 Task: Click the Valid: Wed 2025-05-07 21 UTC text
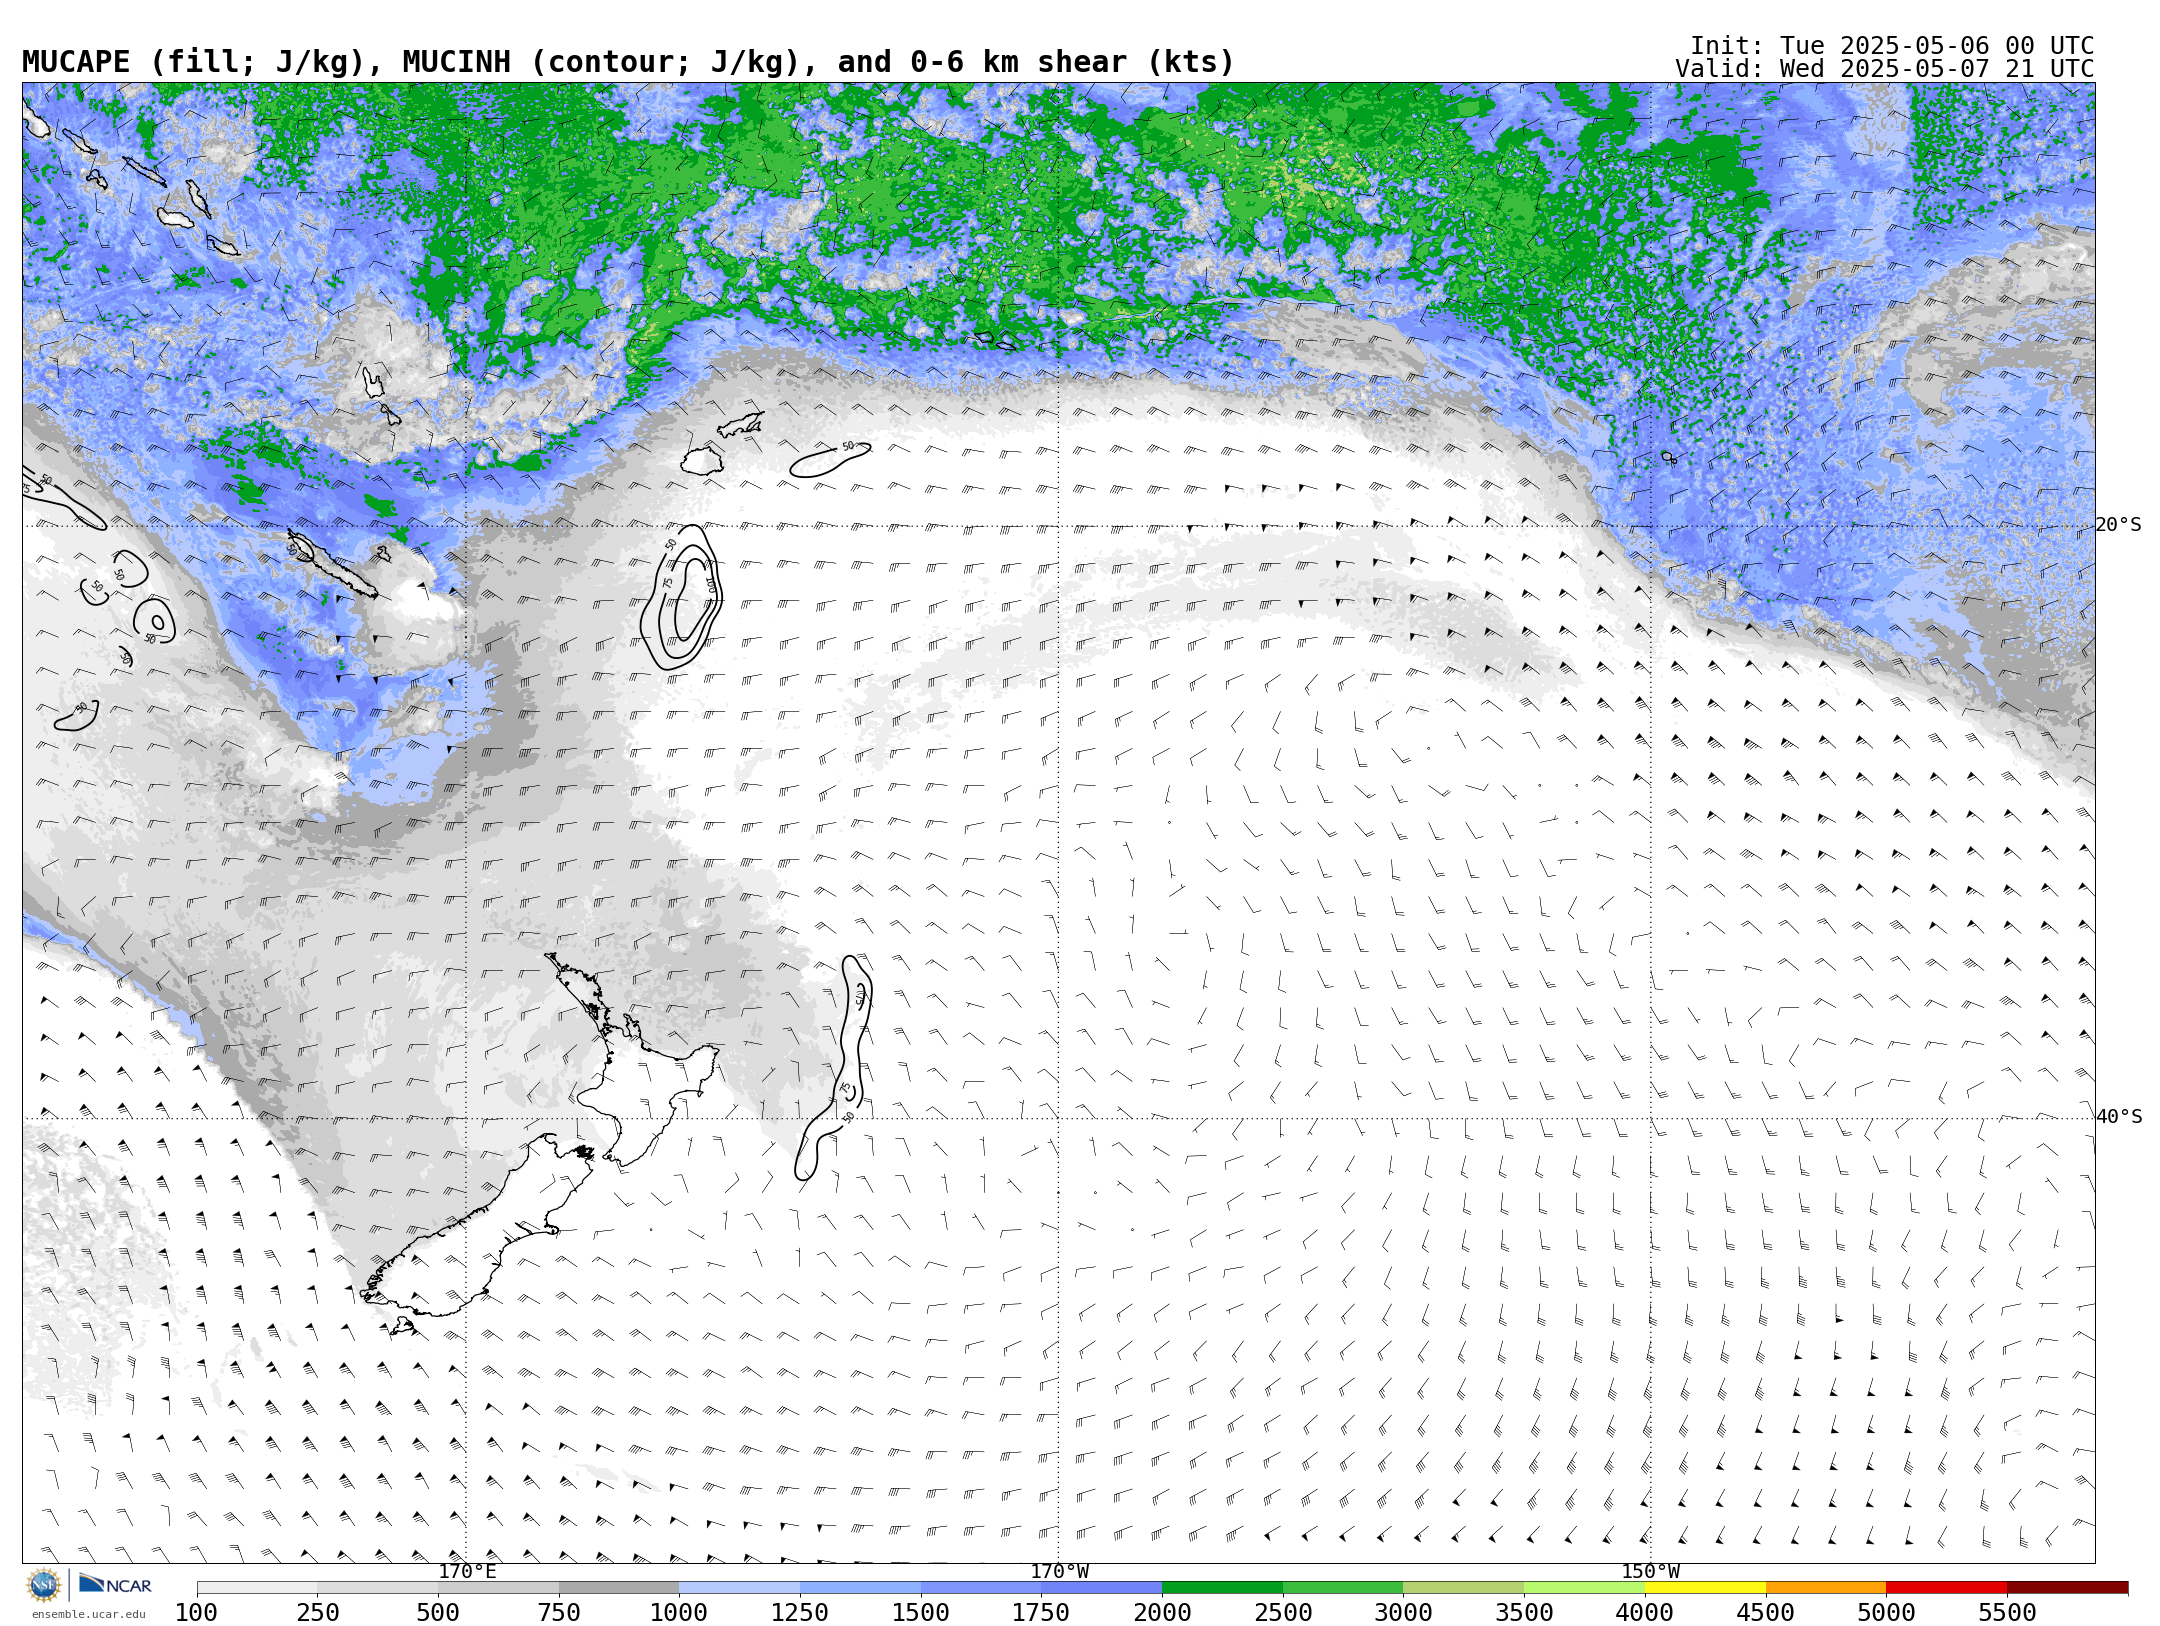pyautogui.click(x=1885, y=69)
